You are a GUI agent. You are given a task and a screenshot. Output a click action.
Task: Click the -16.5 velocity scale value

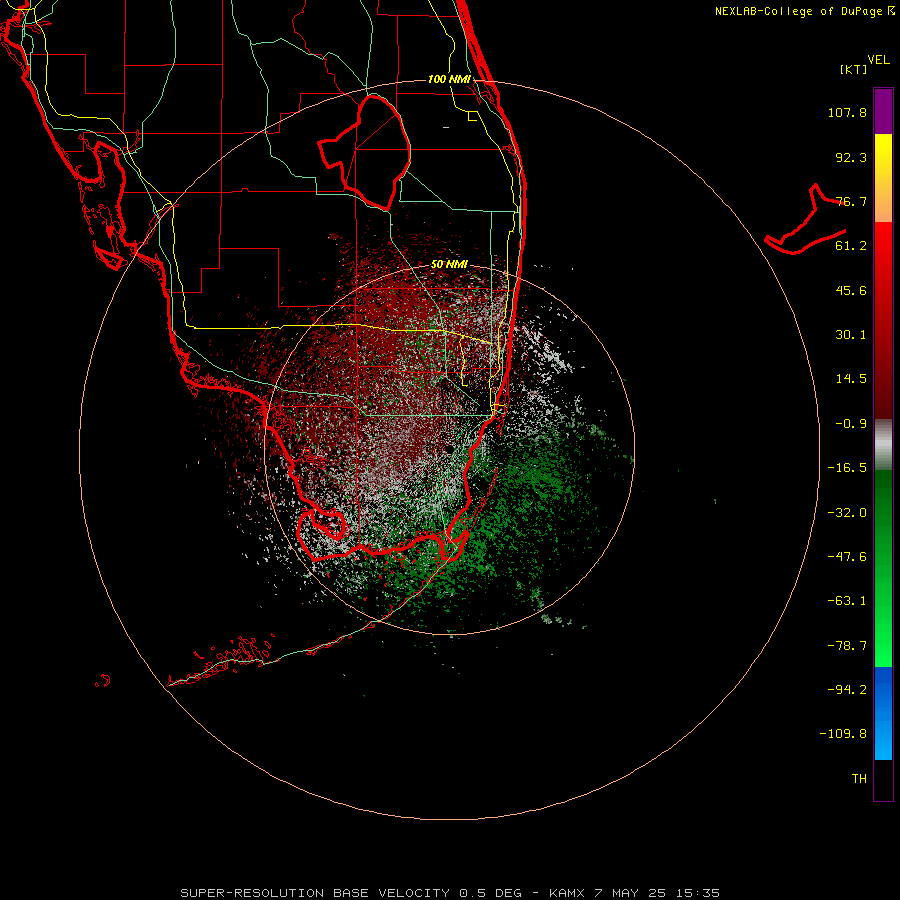click(847, 468)
